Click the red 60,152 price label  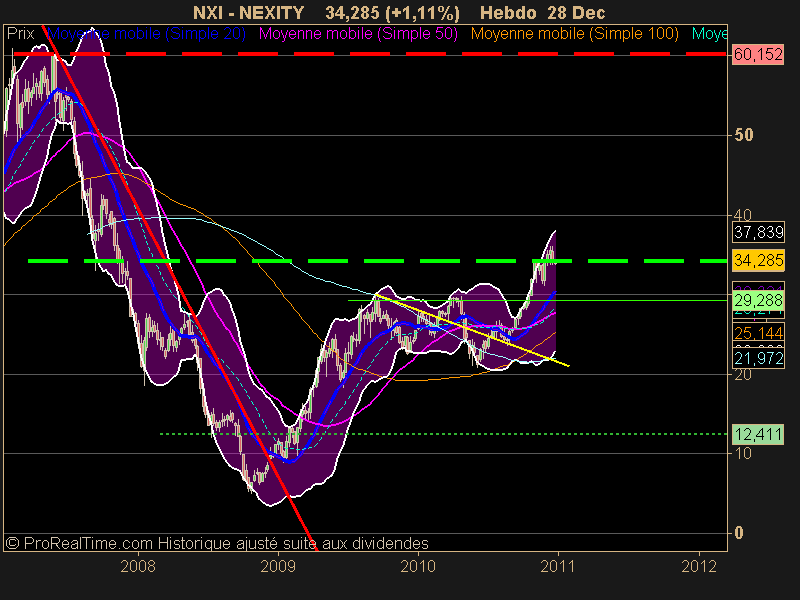coord(758,54)
